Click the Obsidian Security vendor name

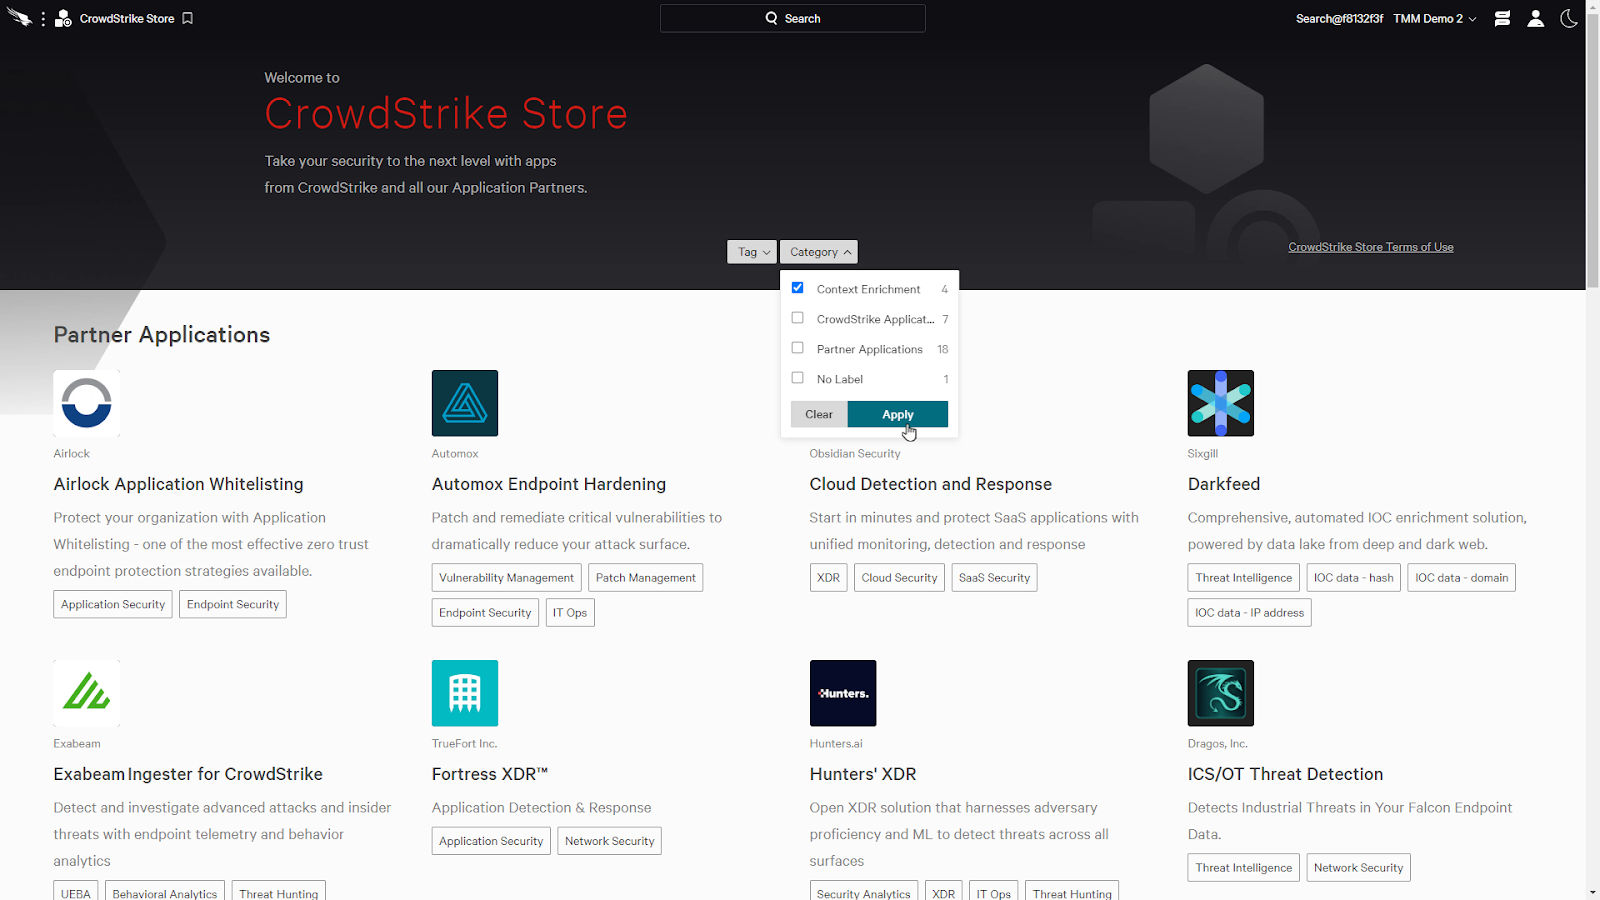coord(855,454)
